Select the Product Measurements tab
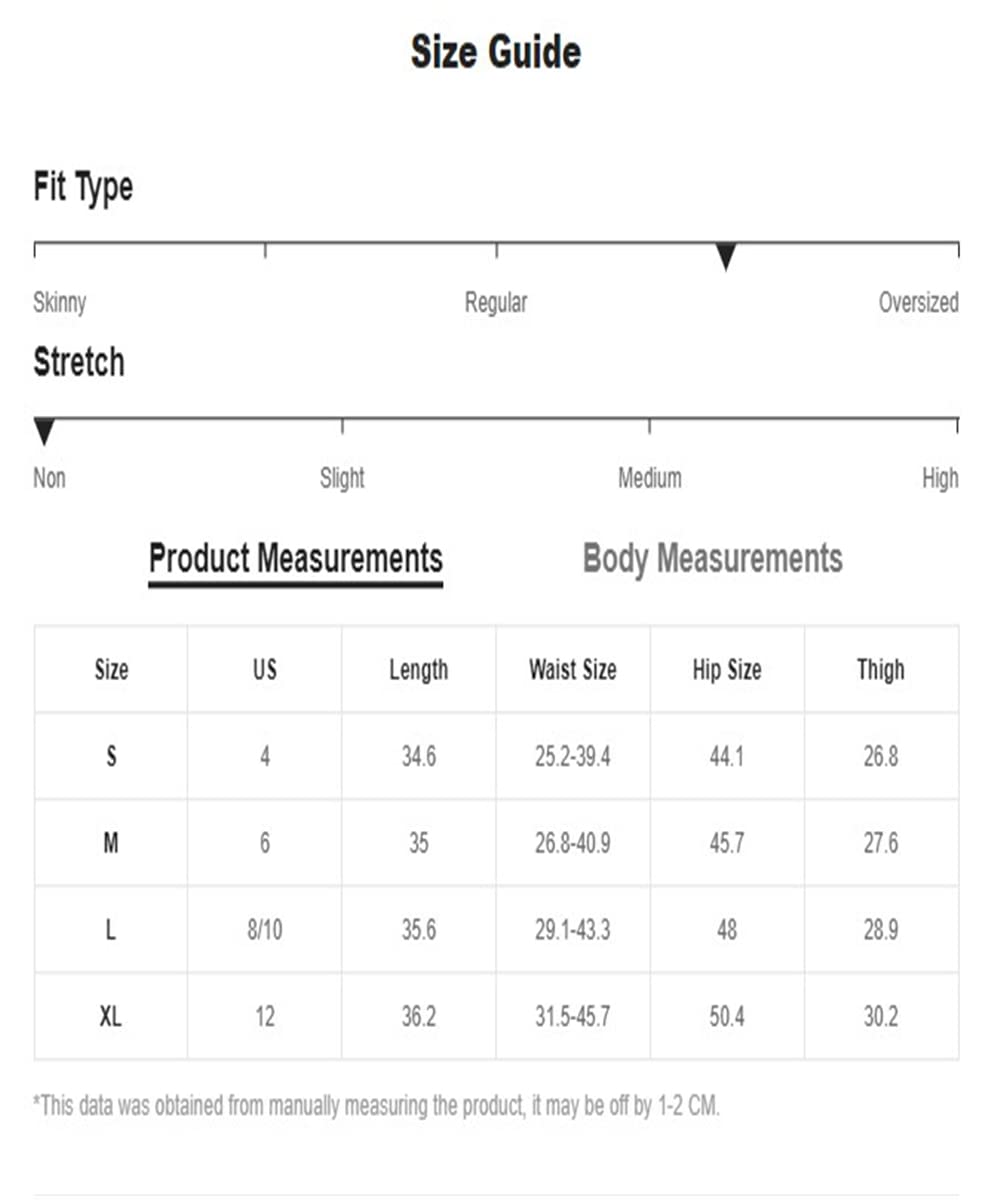Screen dimensions: 1000x1200 pos(296,558)
